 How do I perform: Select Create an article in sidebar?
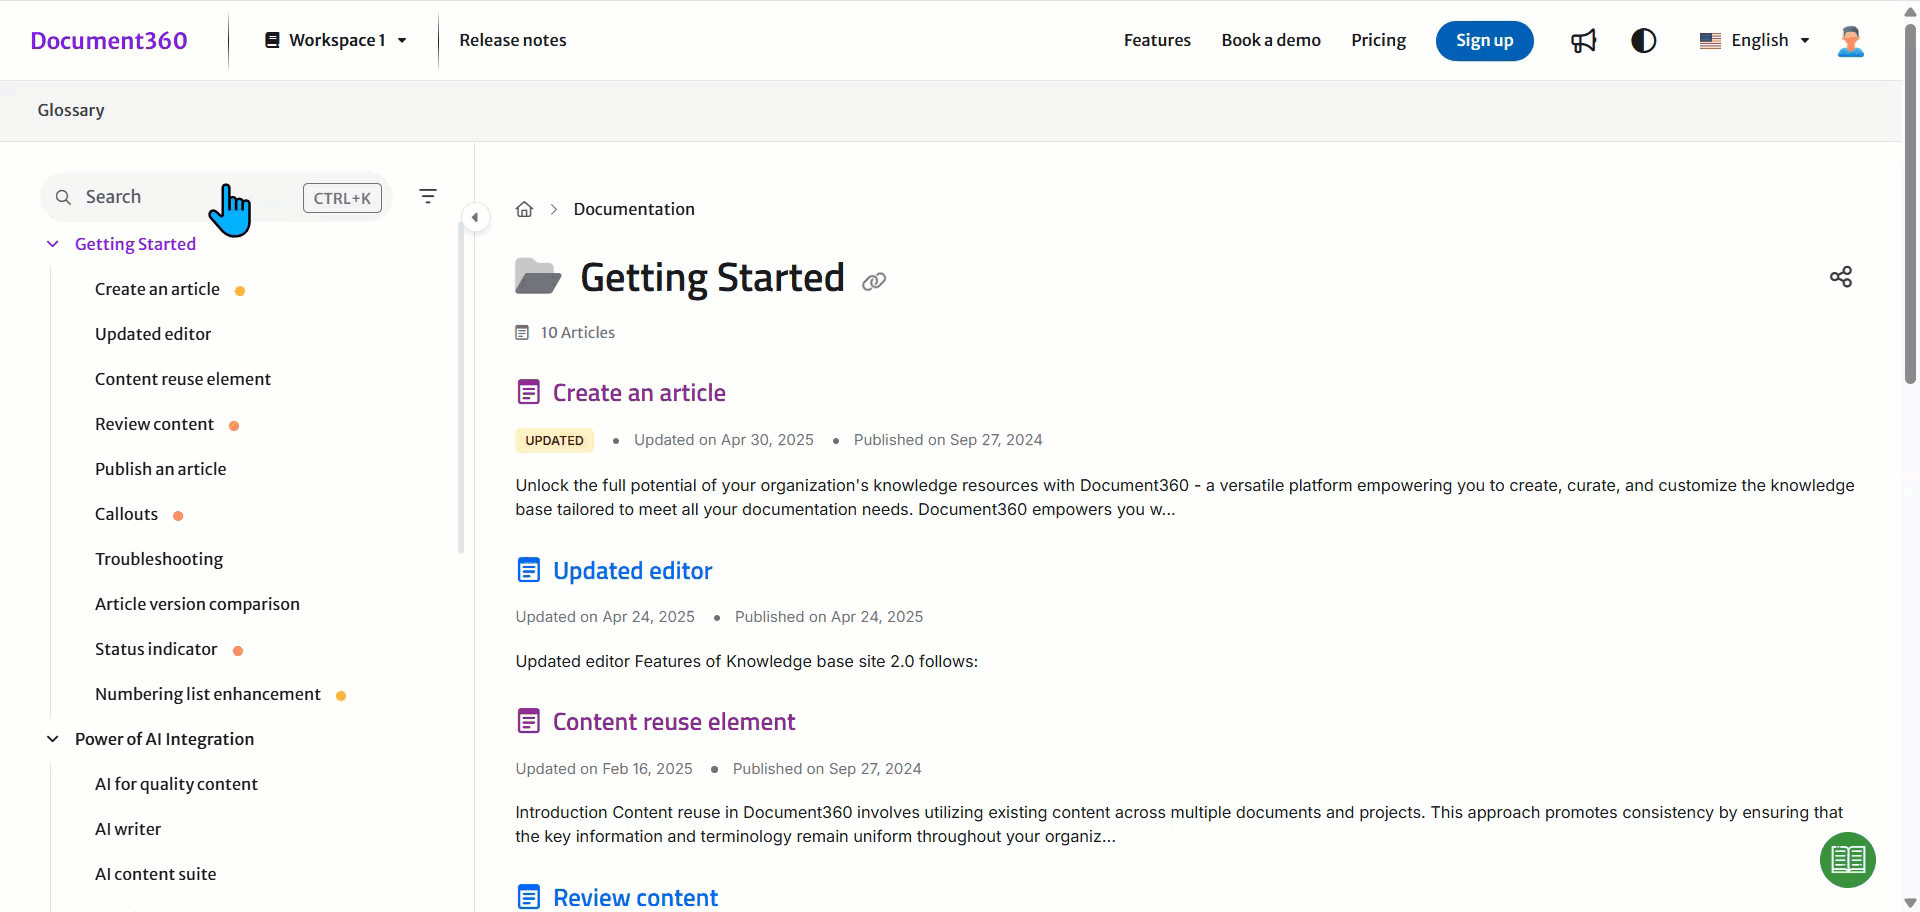click(x=157, y=289)
